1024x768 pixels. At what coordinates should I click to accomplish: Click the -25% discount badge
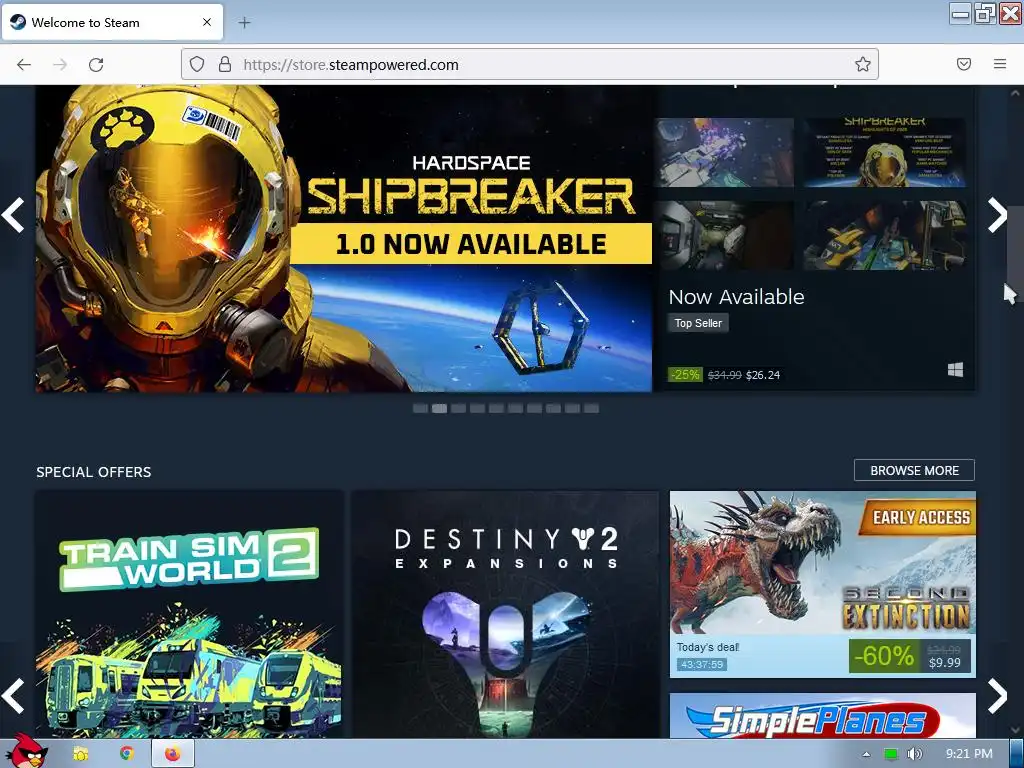click(685, 375)
